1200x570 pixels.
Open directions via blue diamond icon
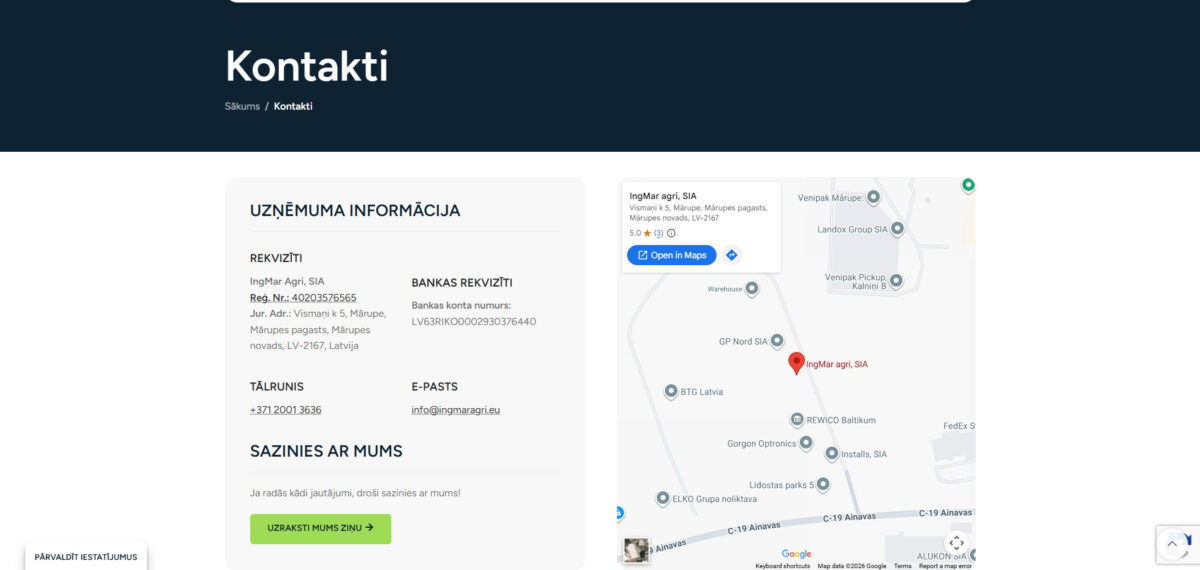tap(731, 255)
